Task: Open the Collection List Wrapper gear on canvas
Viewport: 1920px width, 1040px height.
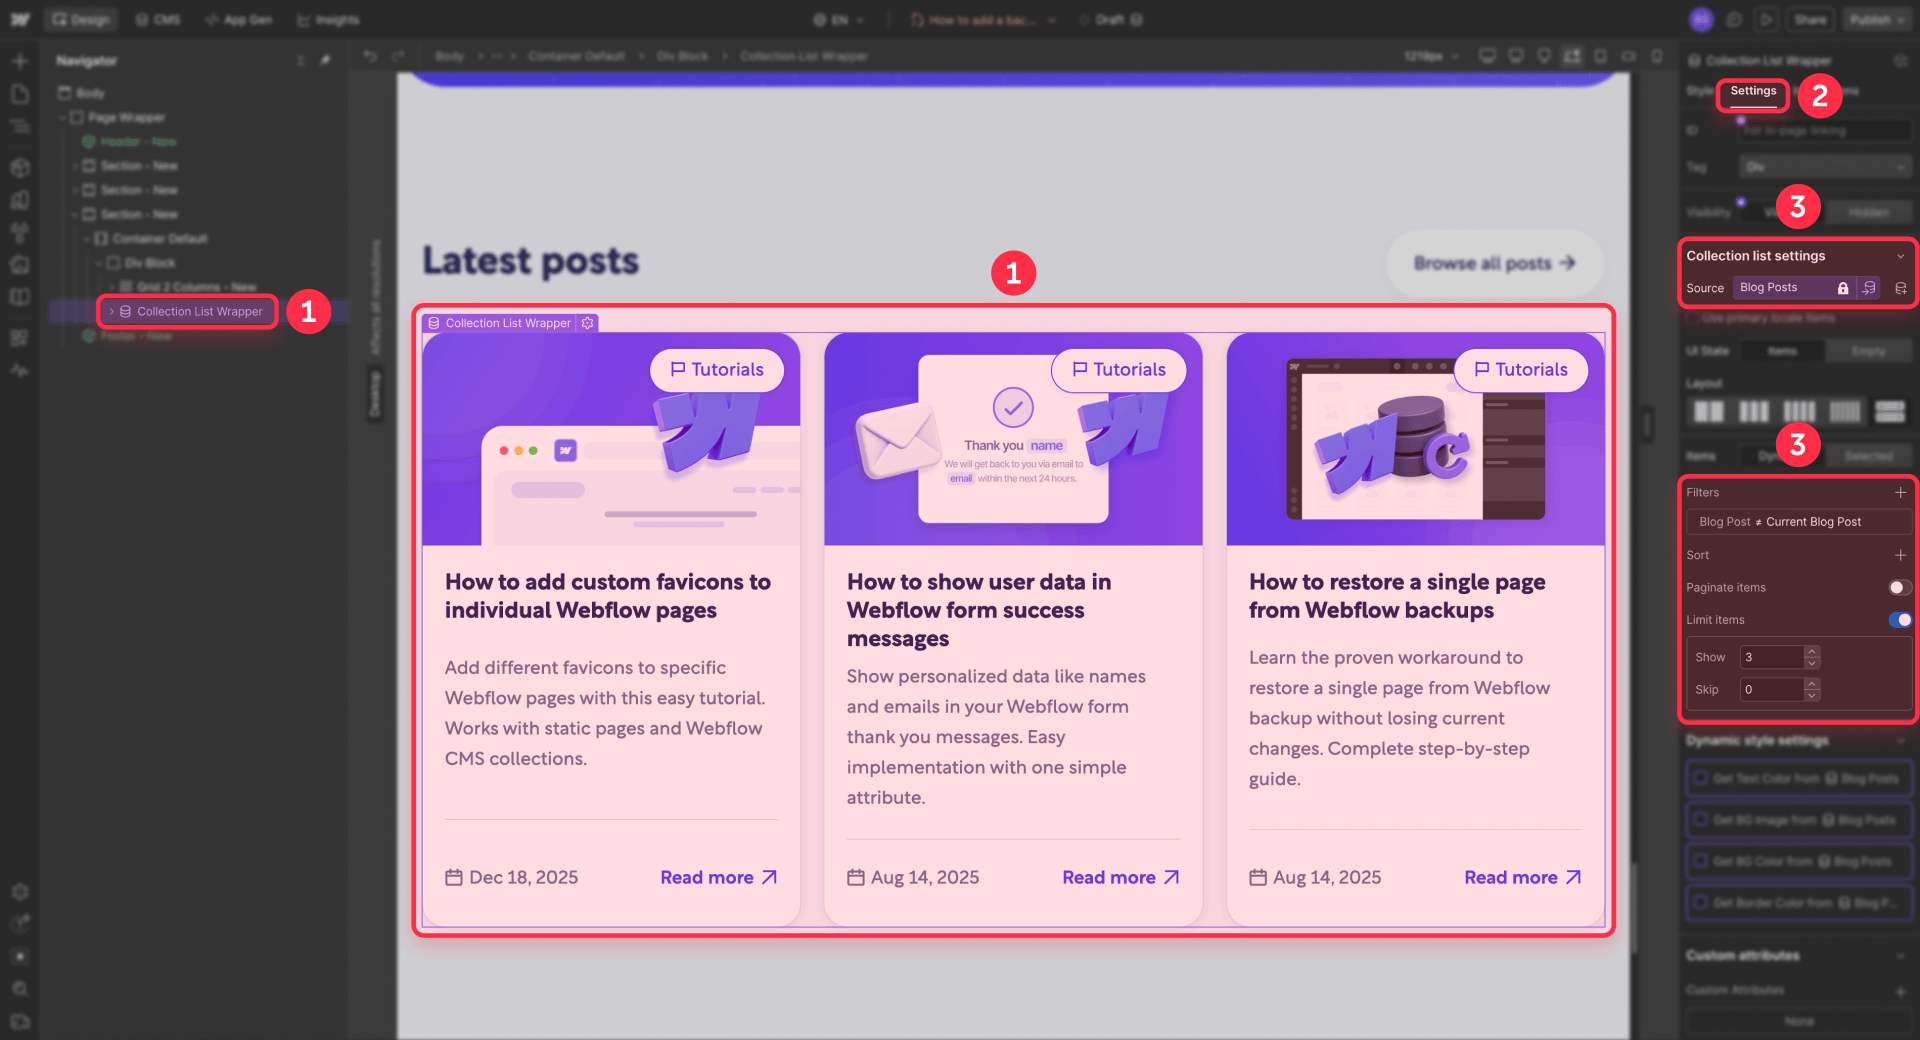Action: (587, 323)
